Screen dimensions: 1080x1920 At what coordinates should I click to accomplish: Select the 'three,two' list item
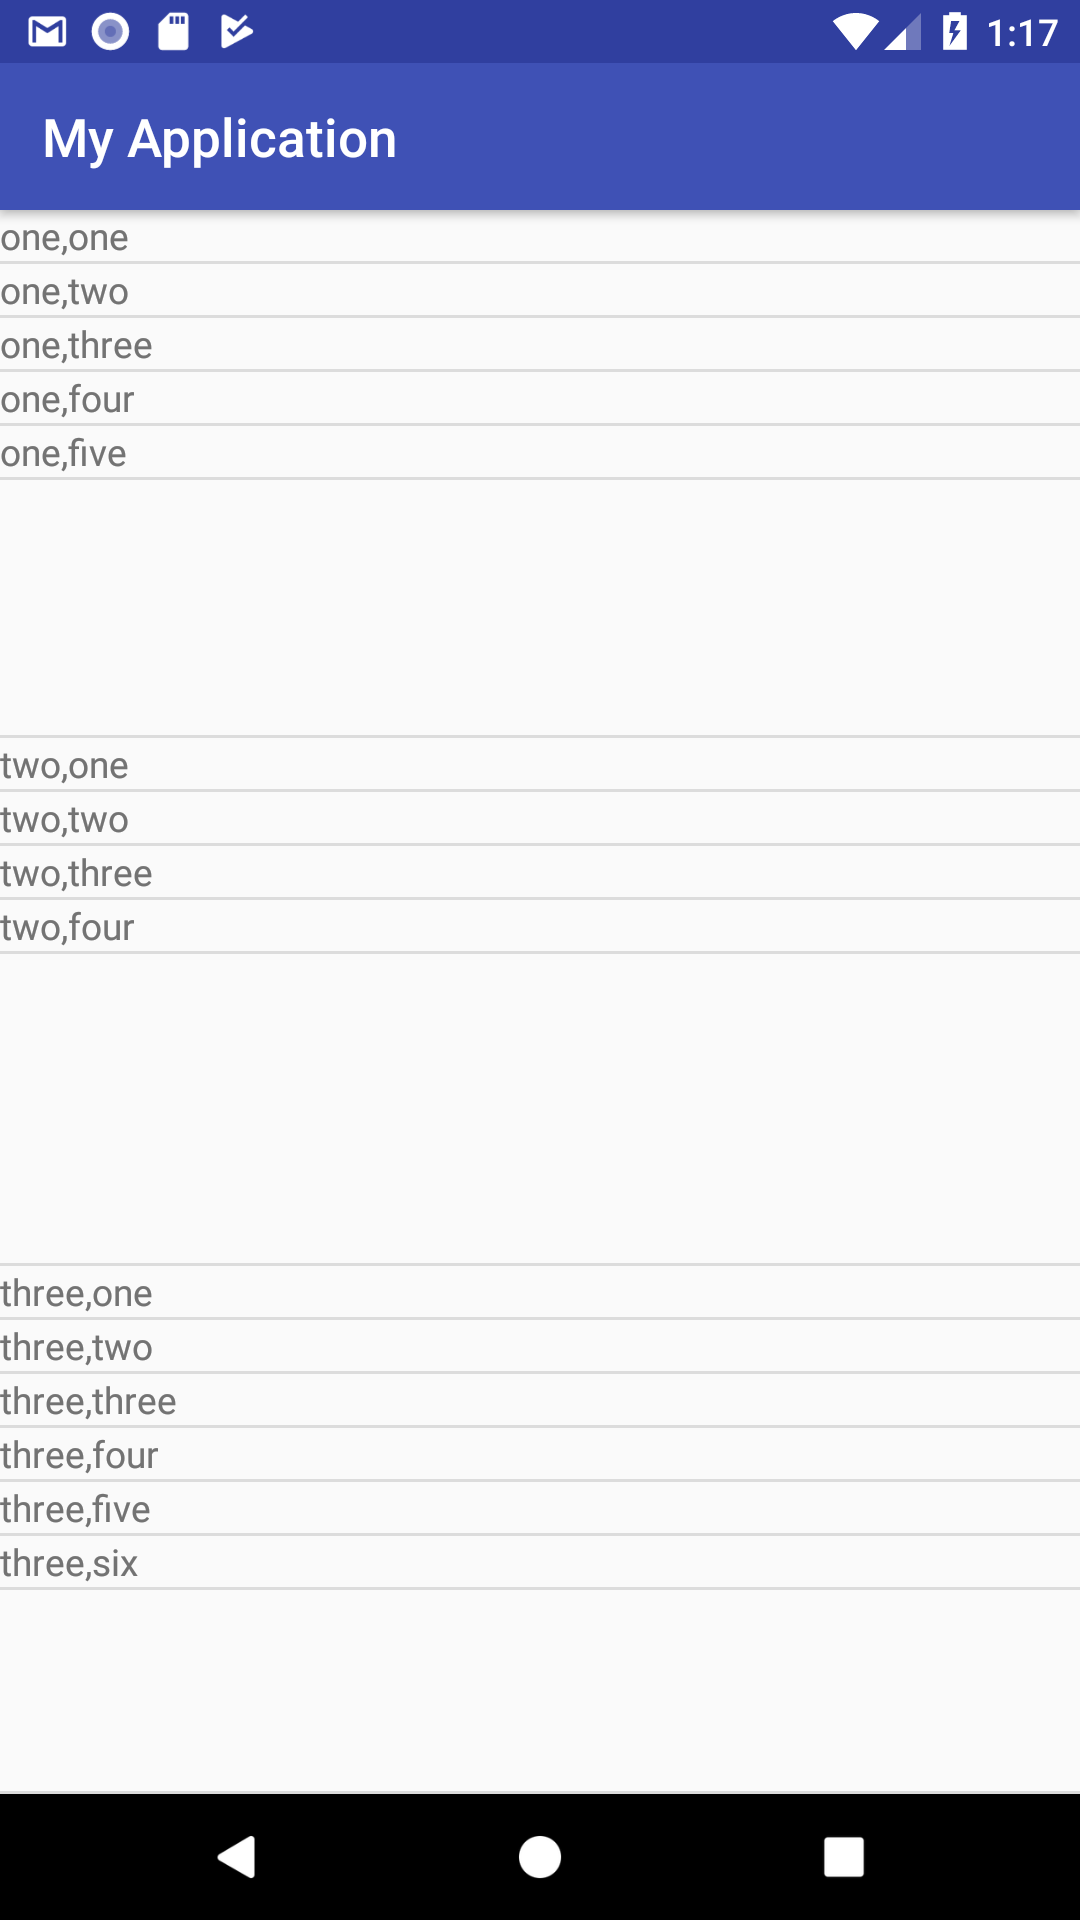coord(540,1347)
